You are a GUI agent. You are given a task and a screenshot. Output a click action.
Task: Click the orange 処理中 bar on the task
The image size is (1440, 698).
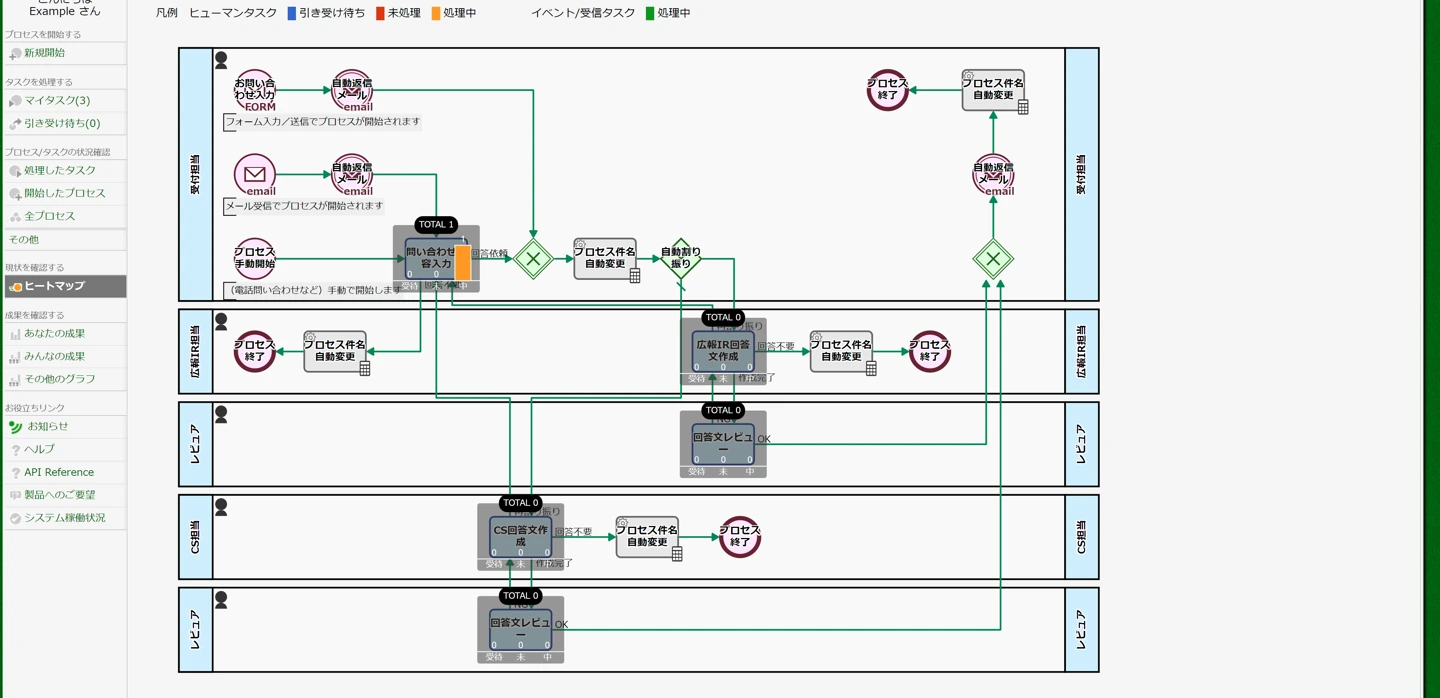coord(463,262)
